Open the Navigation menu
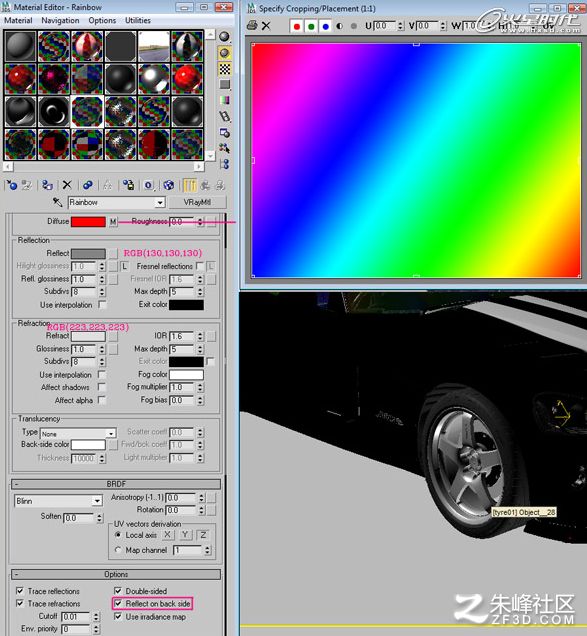The image size is (587, 636). pyautogui.click(x=60, y=20)
